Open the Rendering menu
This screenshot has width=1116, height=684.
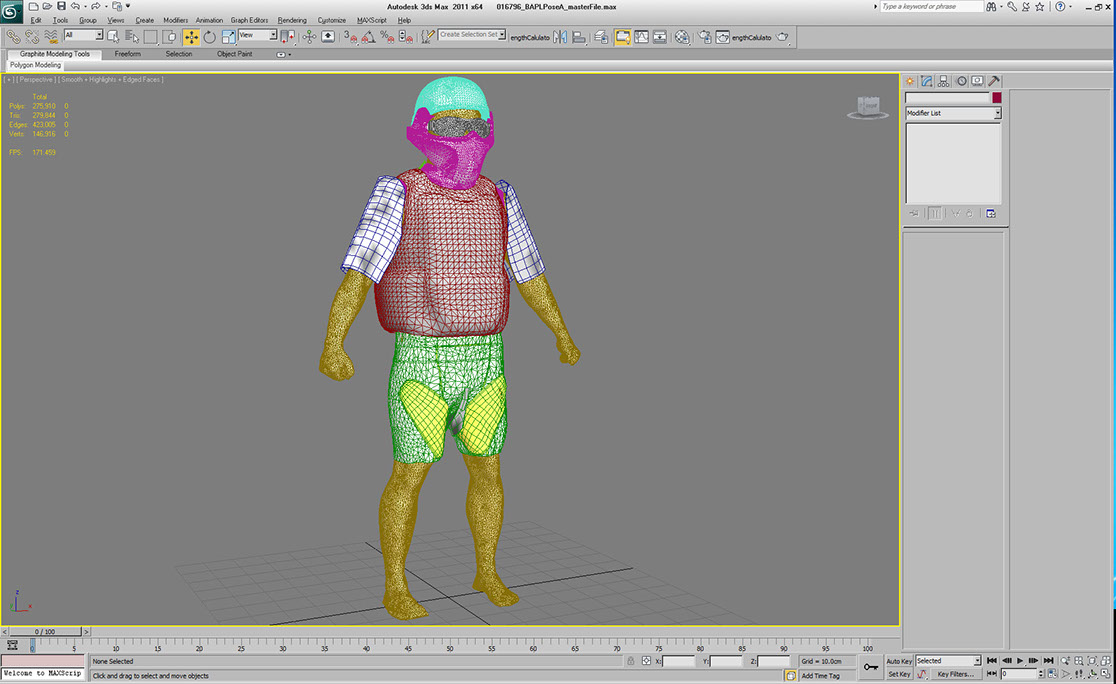tap(292, 20)
